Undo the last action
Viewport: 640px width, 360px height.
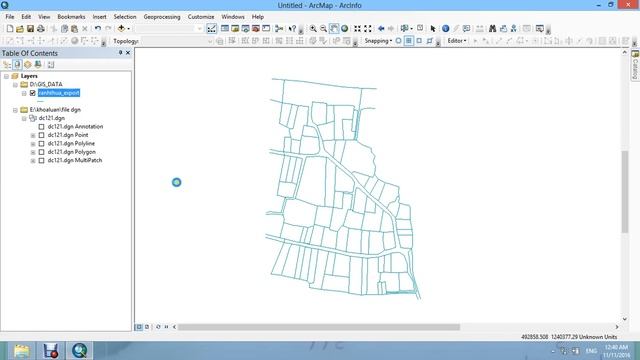click(98, 29)
